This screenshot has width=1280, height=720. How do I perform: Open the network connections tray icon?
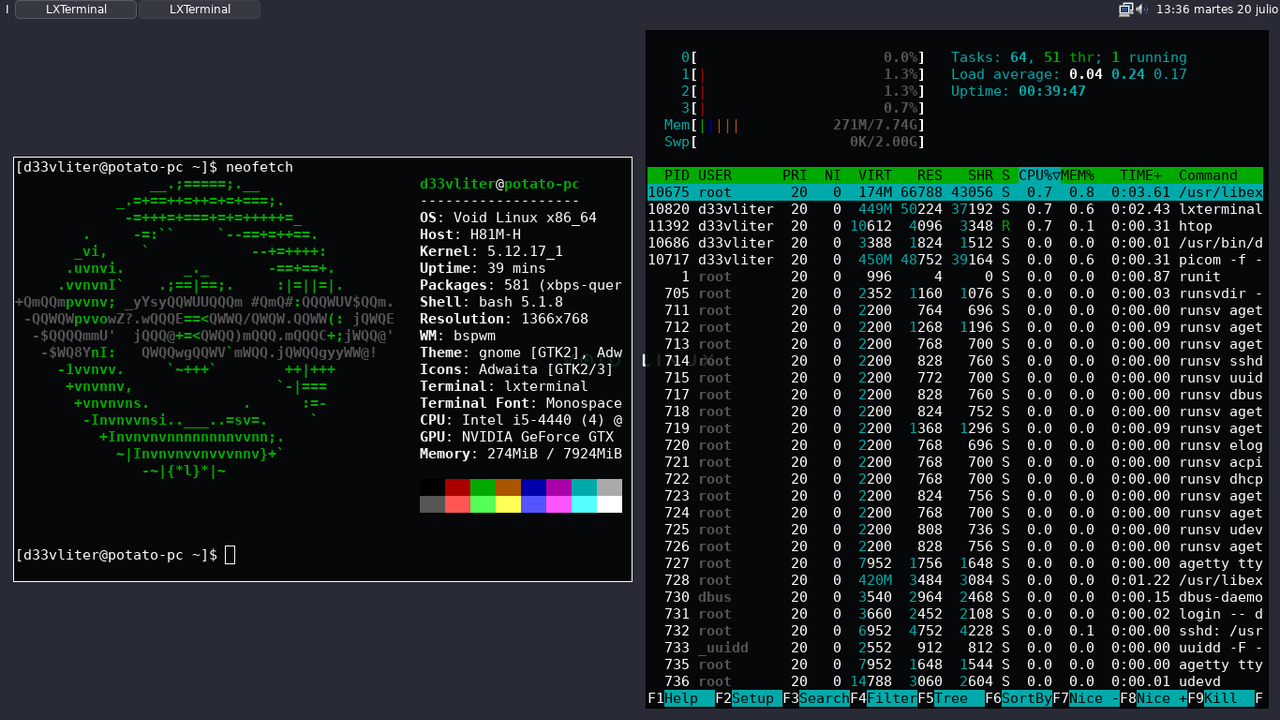(x=1125, y=9)
